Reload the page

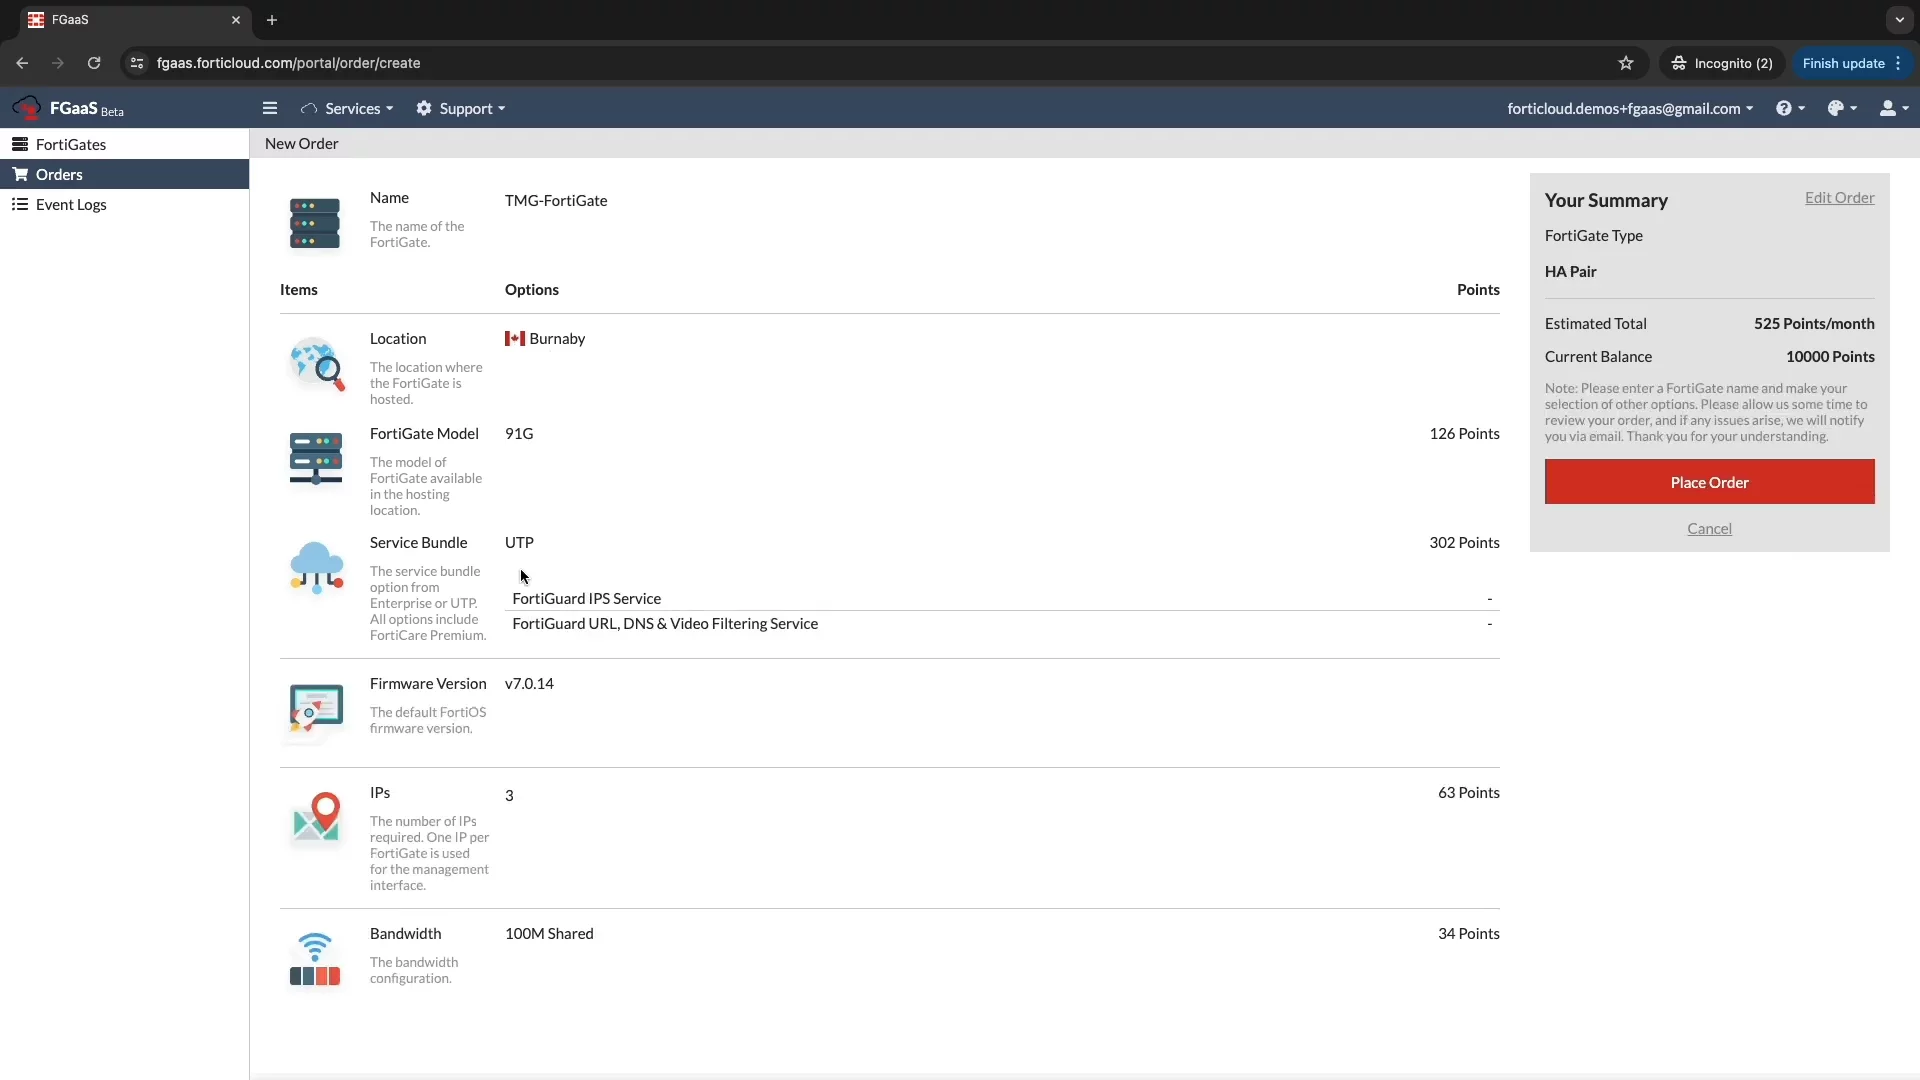pos(94,63)
